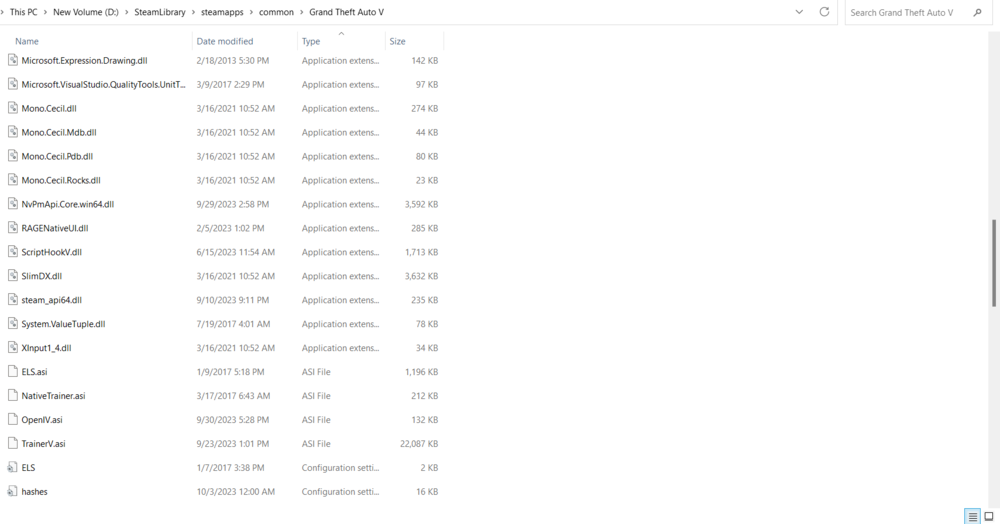Select the file System.ValueTuple.dll
Screen dimensions: 1000x524
[x=63, y=324]
